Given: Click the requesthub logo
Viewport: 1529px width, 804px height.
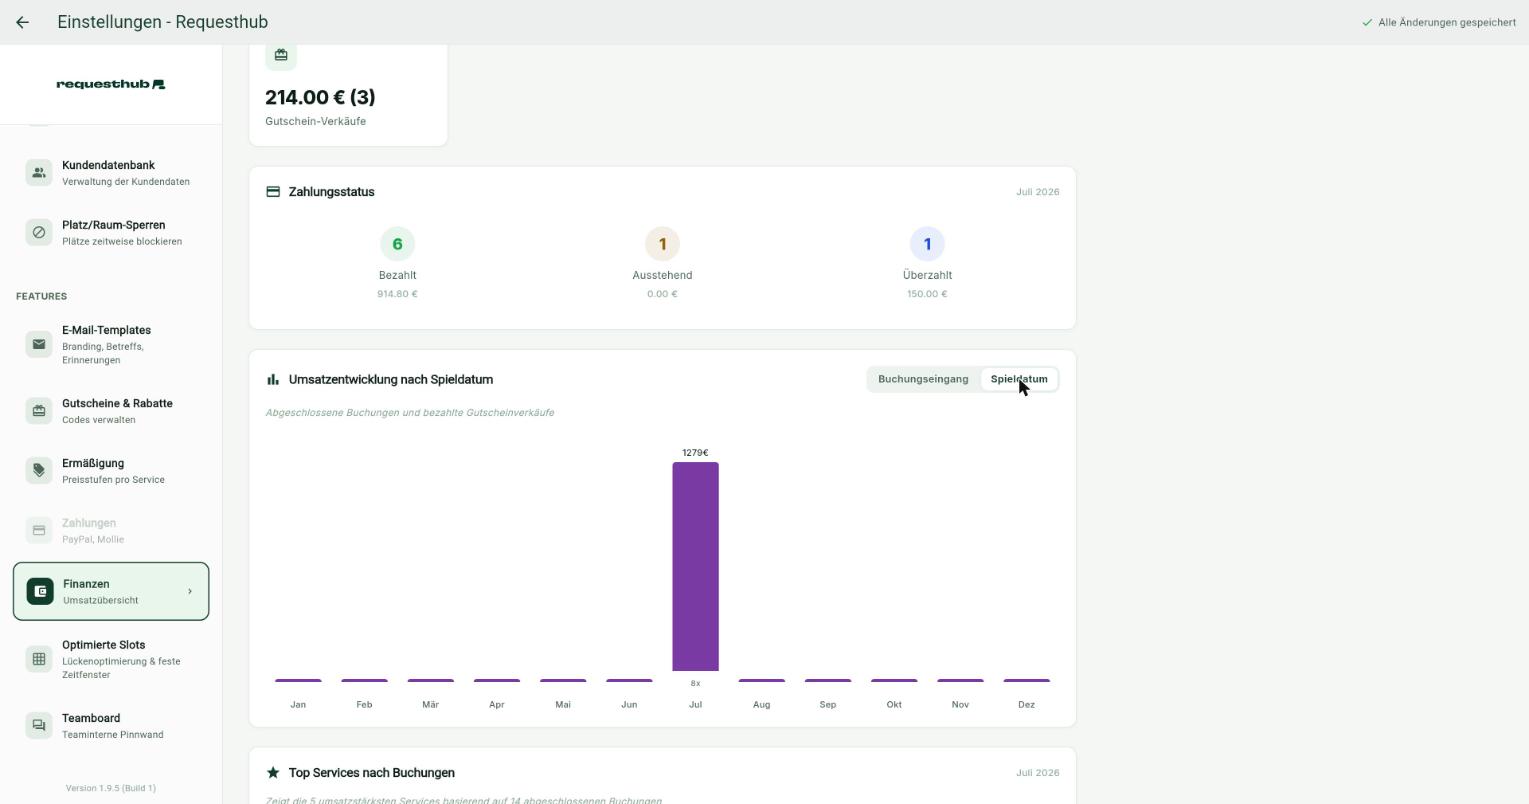Looking at the screenshot, I should pyautogui.click(x=111, y=84).
